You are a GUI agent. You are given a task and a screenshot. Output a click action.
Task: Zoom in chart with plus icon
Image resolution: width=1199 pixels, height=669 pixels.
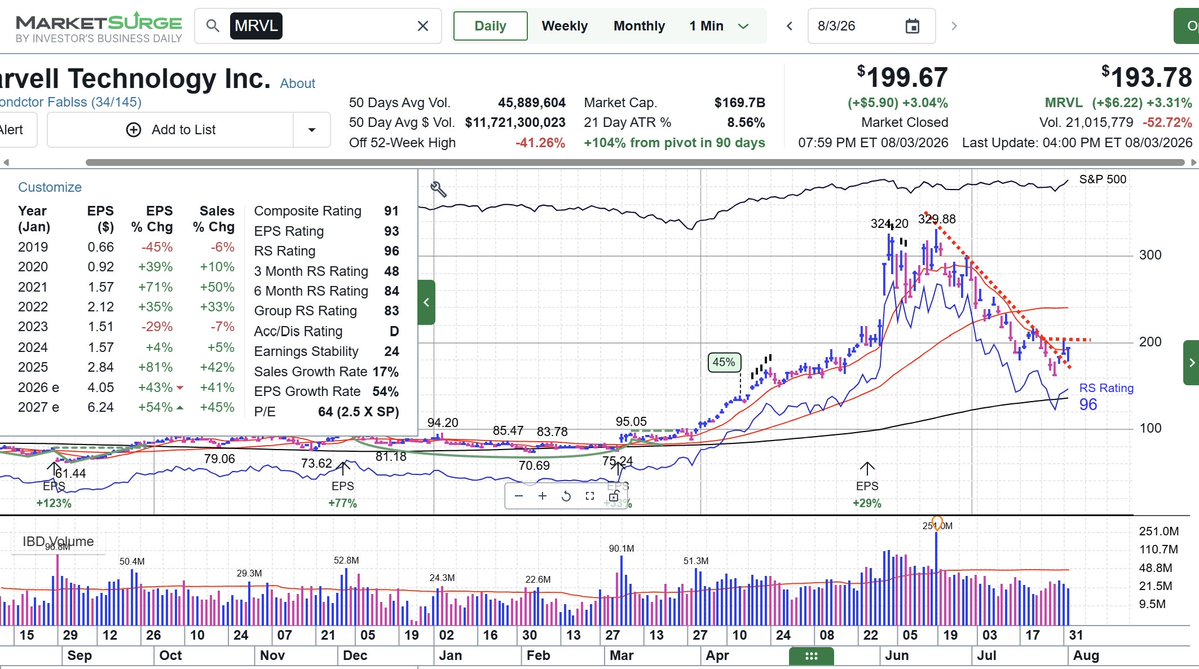click(542, 496)
